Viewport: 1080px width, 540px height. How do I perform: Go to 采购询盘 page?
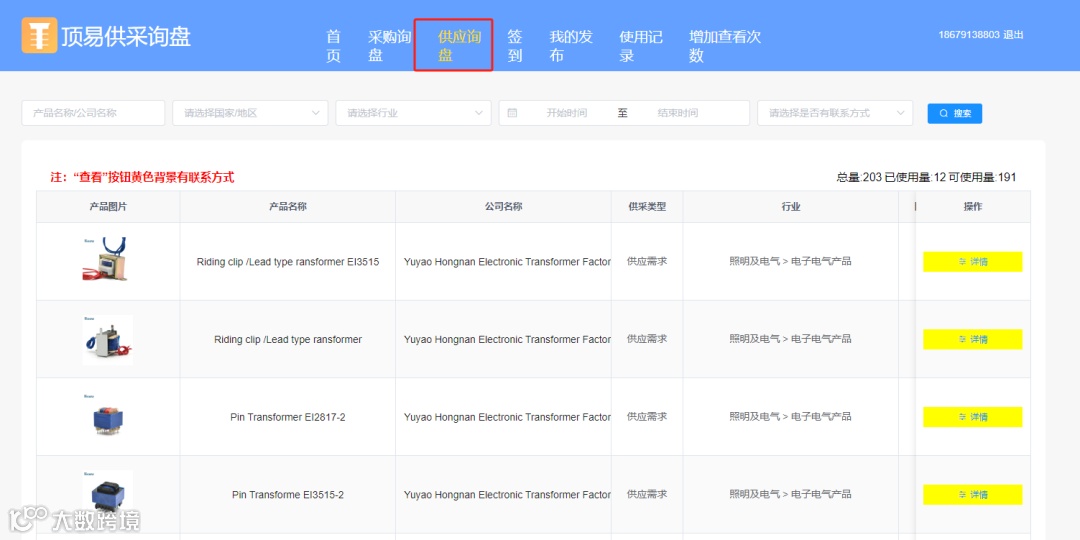[390, 46]
